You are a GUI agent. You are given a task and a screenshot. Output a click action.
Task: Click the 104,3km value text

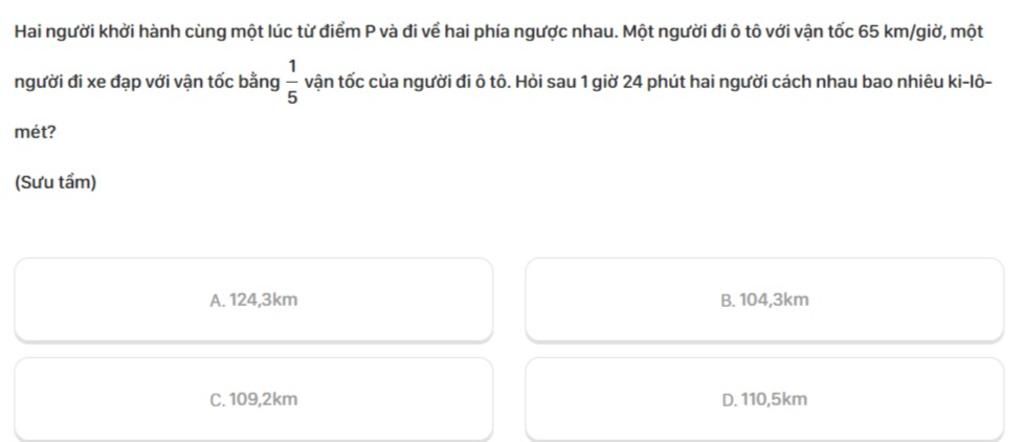pyautogui.click(x=774, y=300)
